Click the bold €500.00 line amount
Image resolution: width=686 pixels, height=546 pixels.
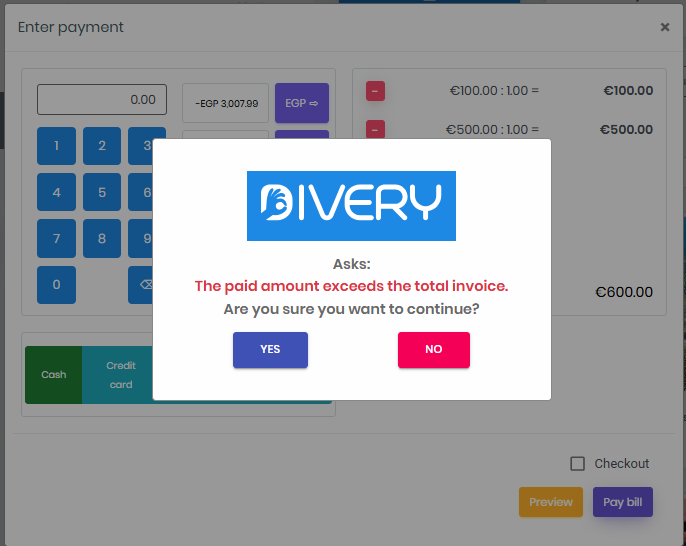[626, 130]
